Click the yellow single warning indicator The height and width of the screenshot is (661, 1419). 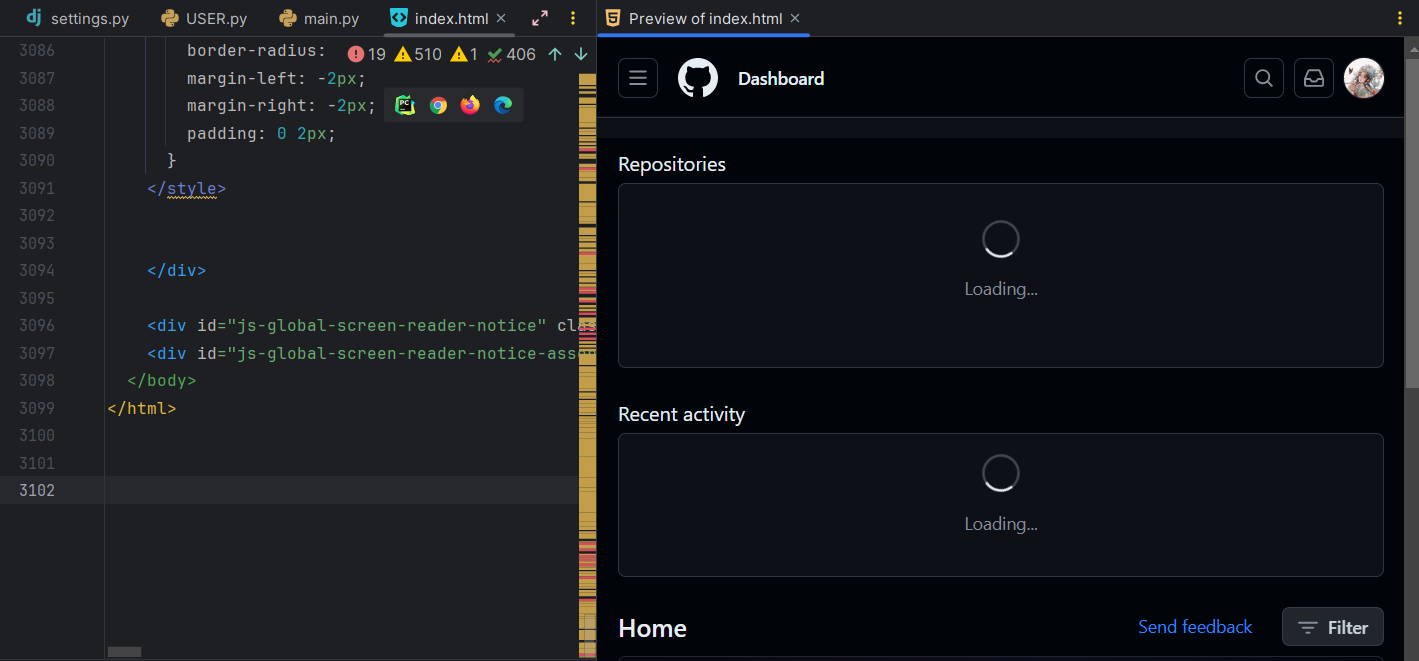[464, 54]
